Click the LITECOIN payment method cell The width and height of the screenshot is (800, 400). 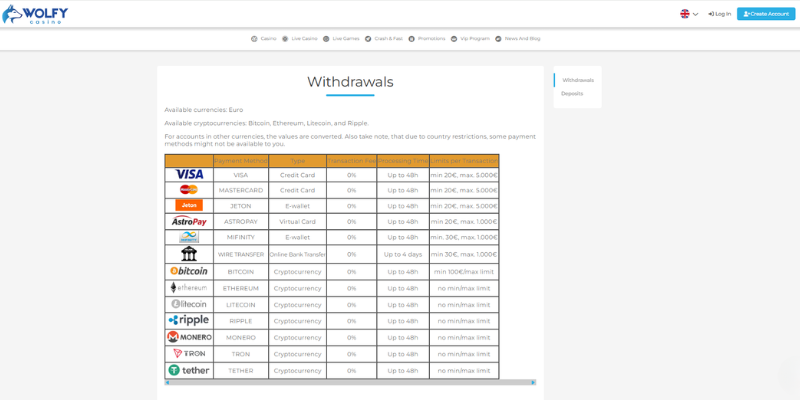point(241,305)
